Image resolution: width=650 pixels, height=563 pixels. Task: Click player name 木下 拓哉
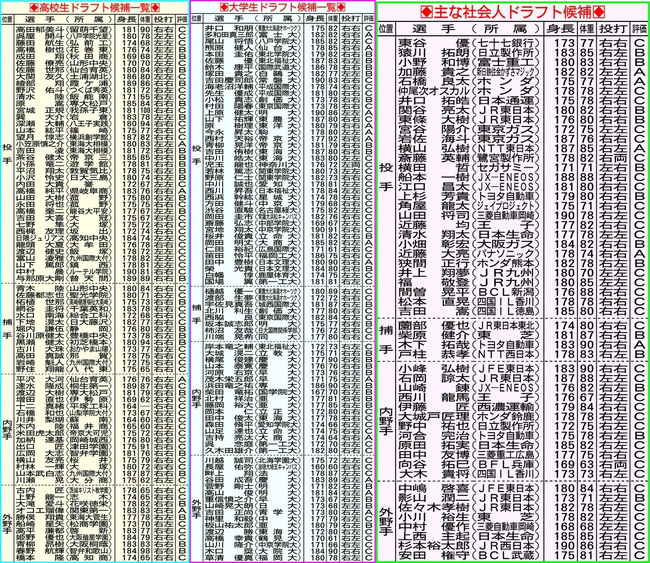(434, 345)
